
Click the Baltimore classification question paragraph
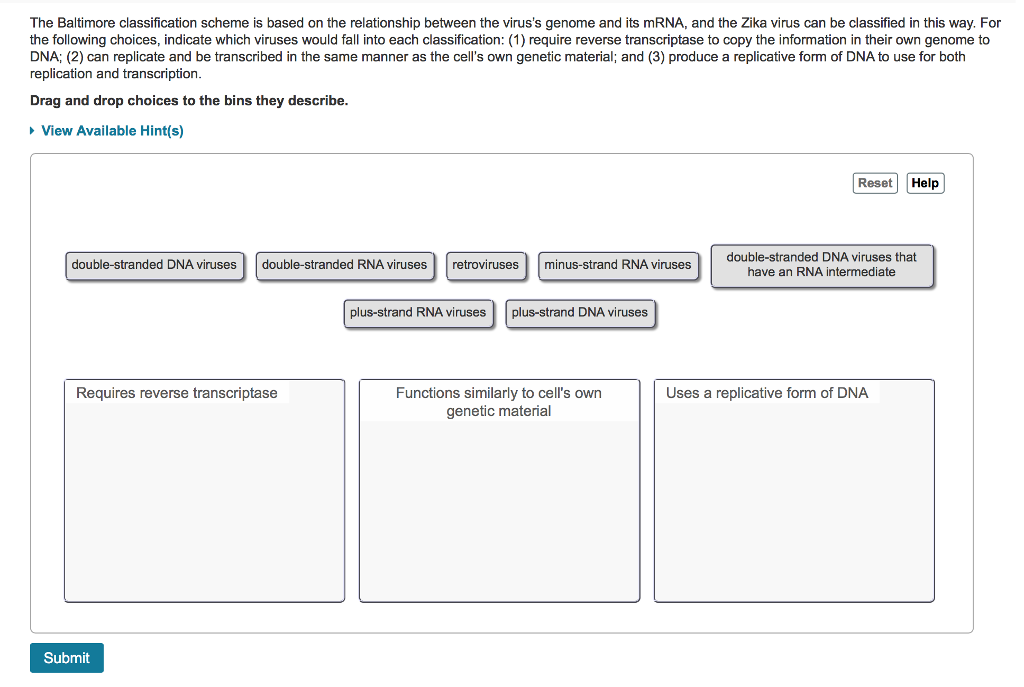click(x=500, y=47)
